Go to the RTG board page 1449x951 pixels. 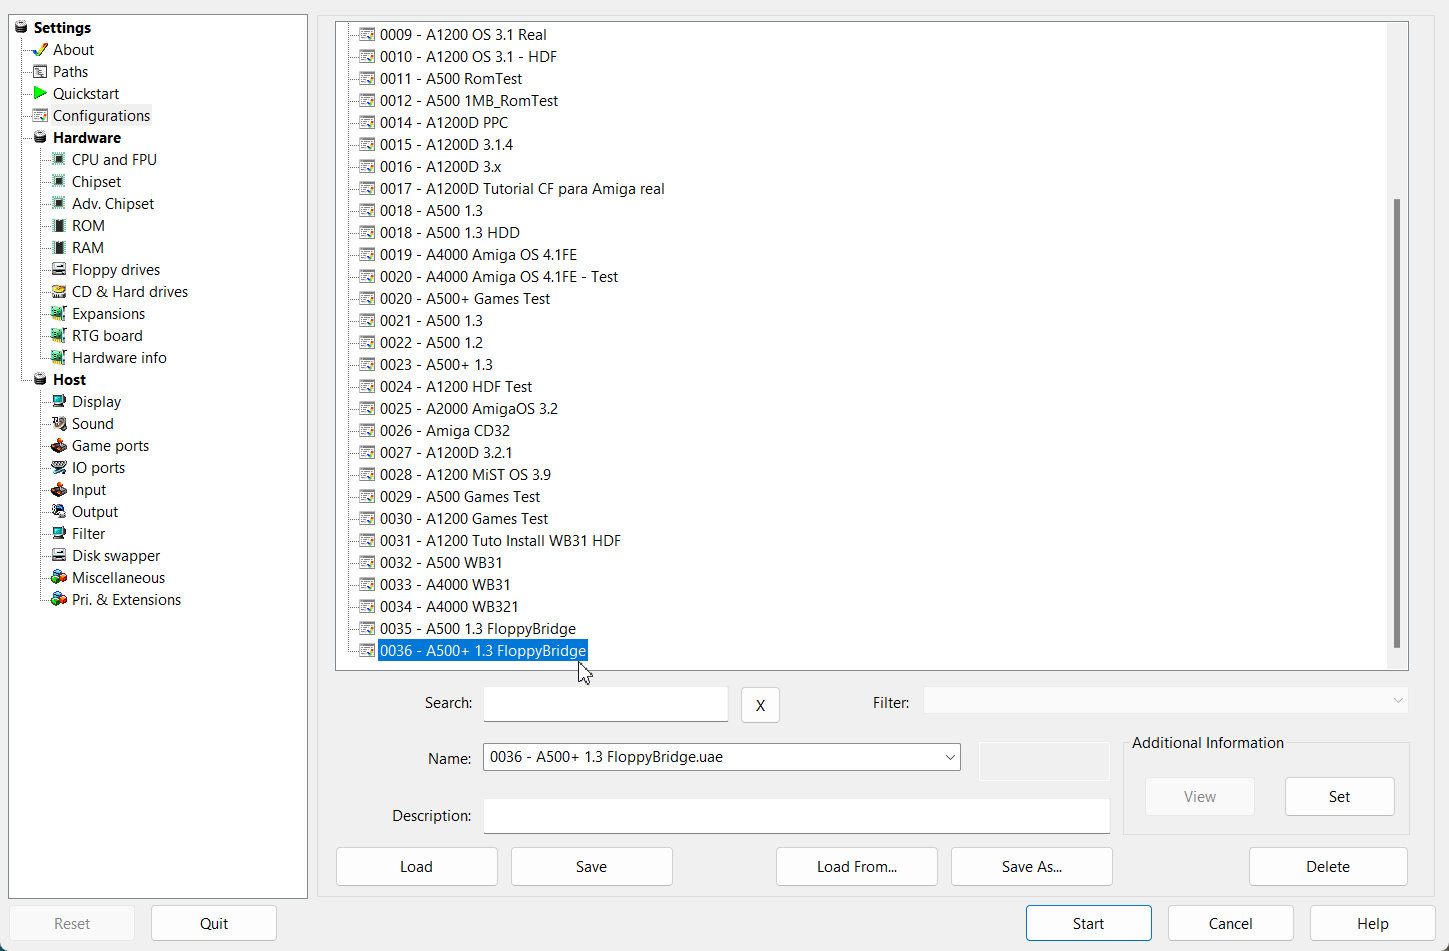[x=107, y=336]
